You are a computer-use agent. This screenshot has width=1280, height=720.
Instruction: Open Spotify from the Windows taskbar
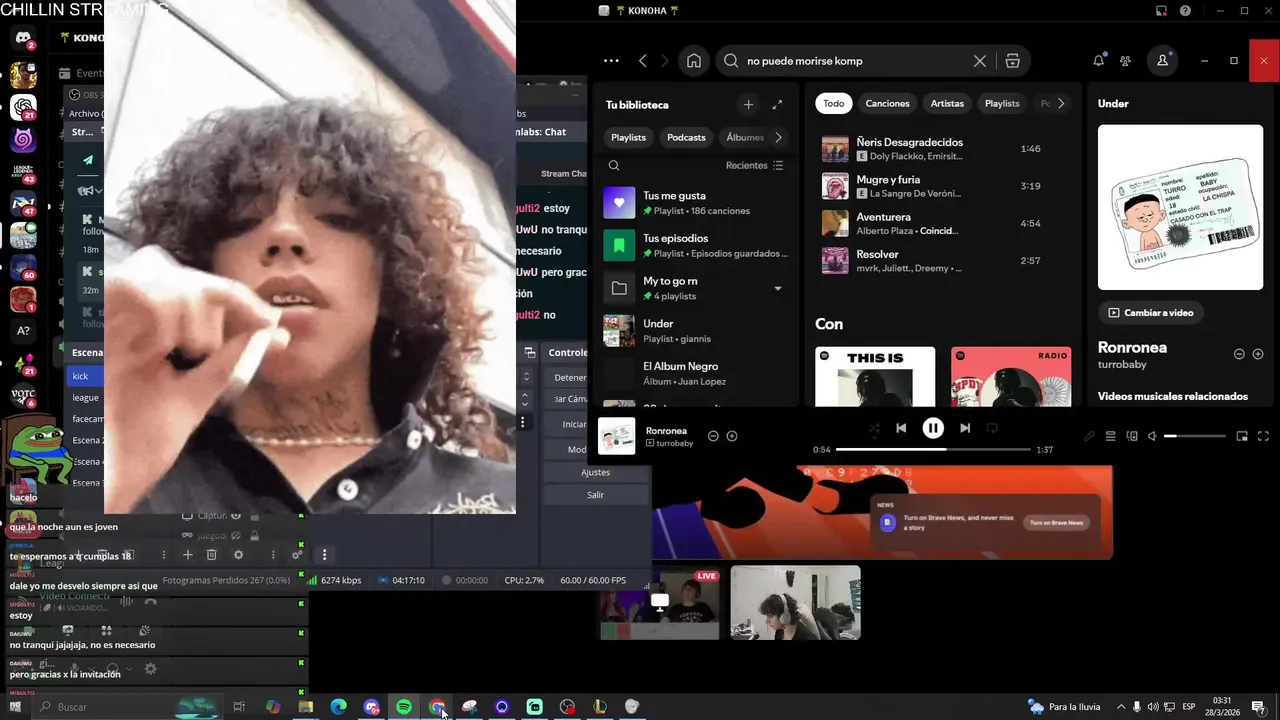click(x=404, y=707)
